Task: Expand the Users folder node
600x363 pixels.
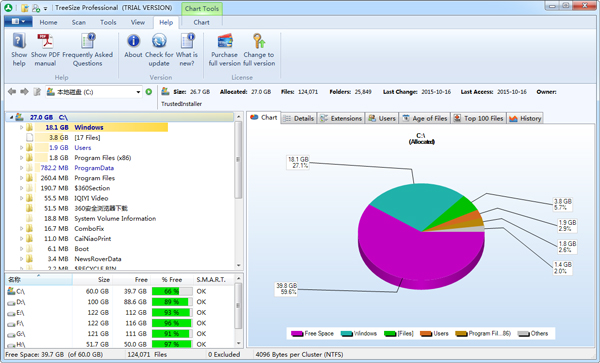Action: pos(21,148)
